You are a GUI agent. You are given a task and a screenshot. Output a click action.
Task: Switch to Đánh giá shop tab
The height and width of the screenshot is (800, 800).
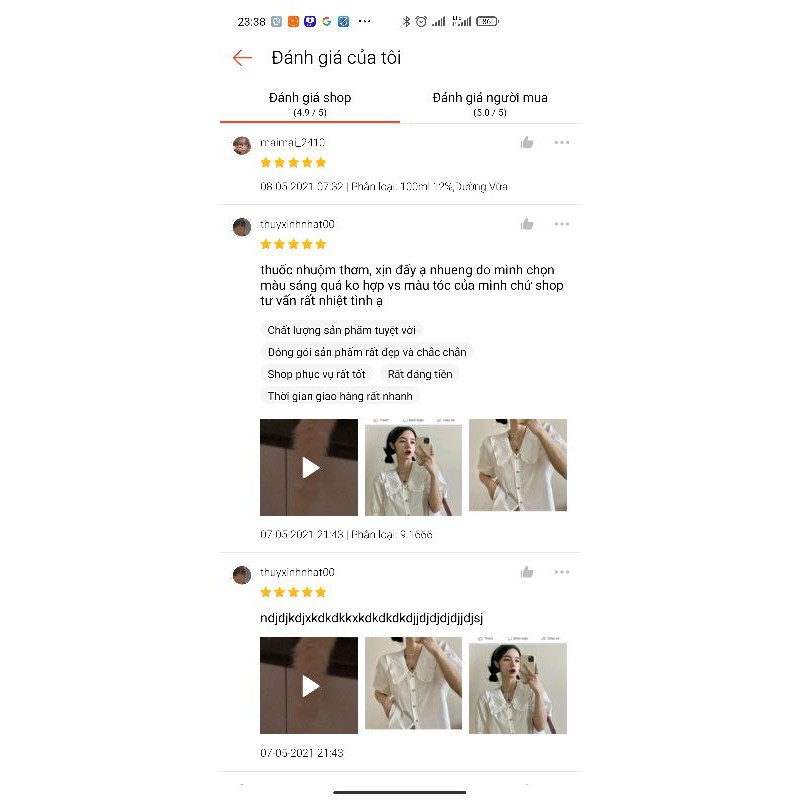[310, 104]
